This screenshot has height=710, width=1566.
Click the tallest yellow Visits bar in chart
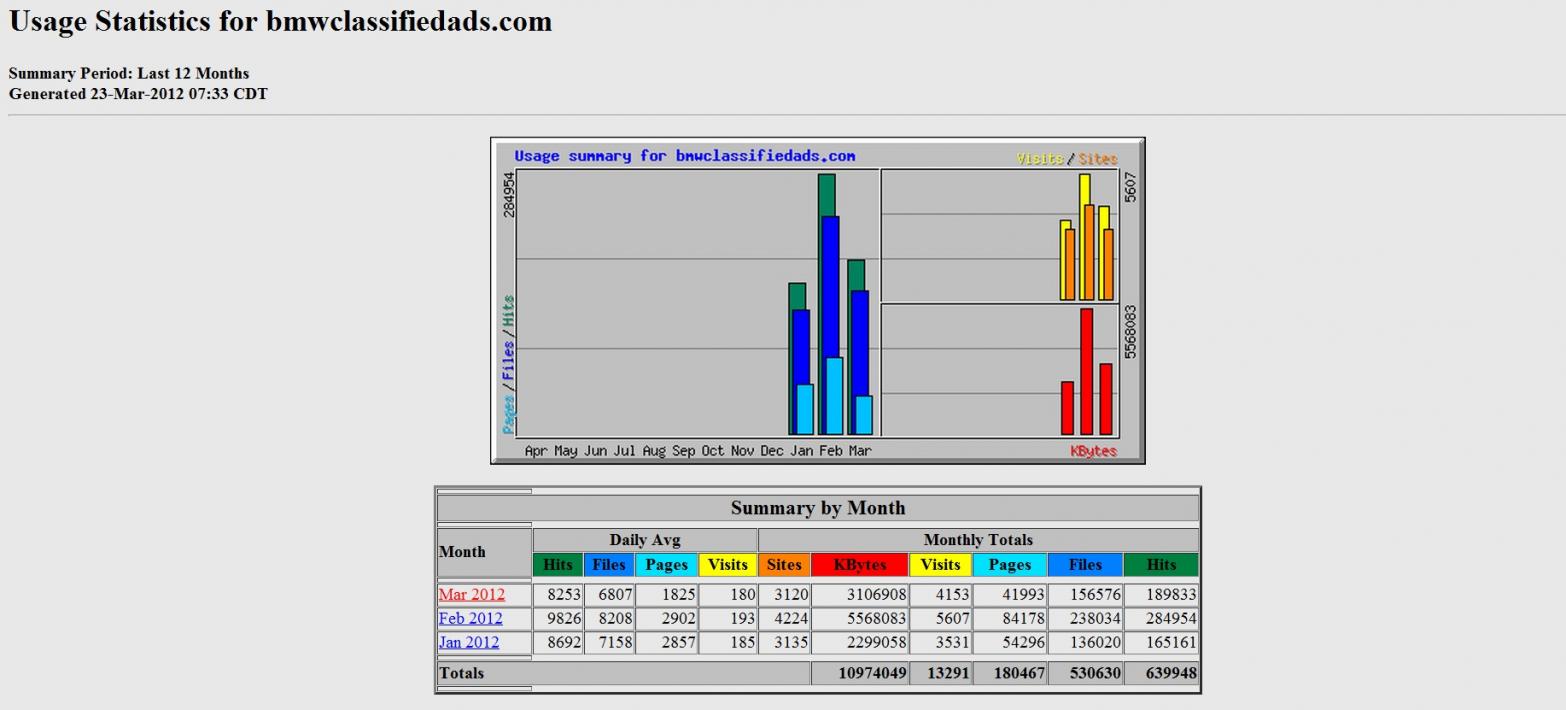point(1084,189)
